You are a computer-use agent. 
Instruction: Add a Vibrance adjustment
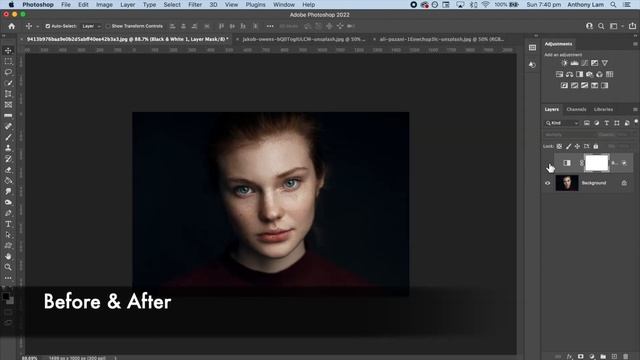click(604, 63)
